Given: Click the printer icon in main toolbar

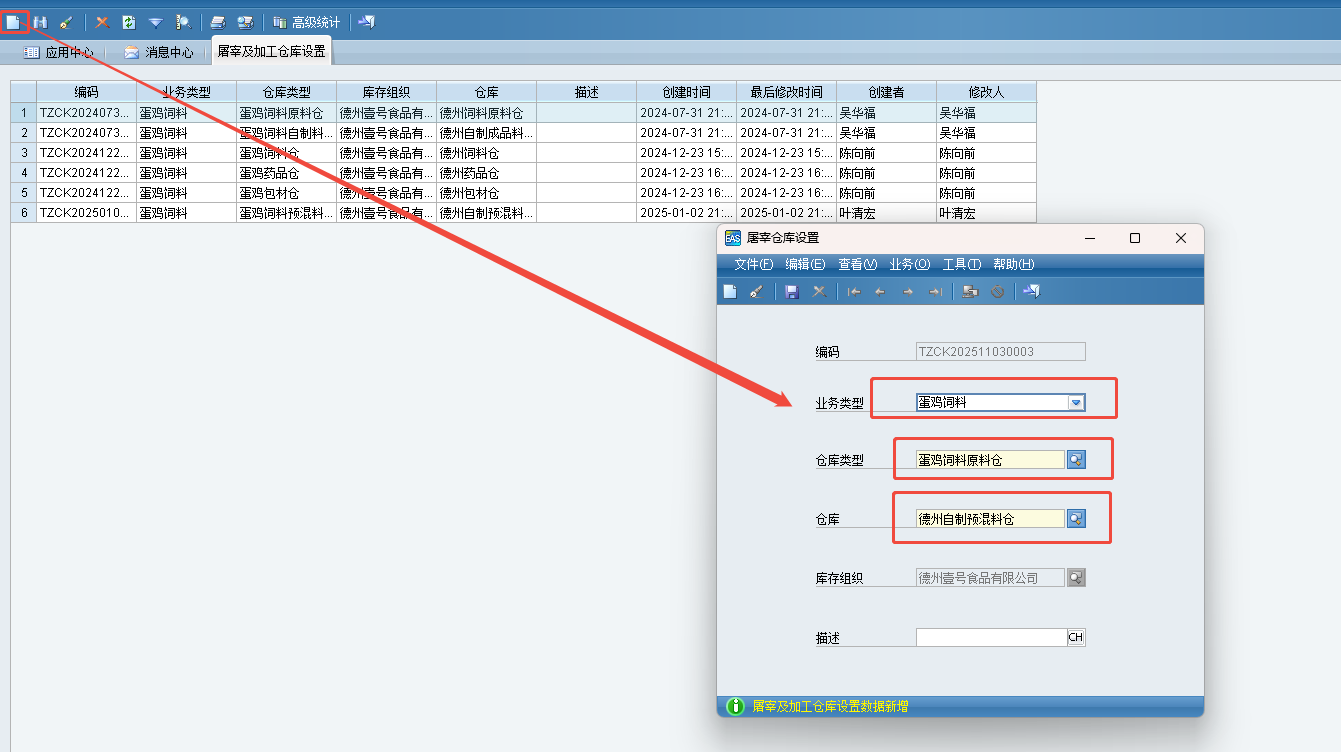Looking at the screenshot, I should 217,22.
